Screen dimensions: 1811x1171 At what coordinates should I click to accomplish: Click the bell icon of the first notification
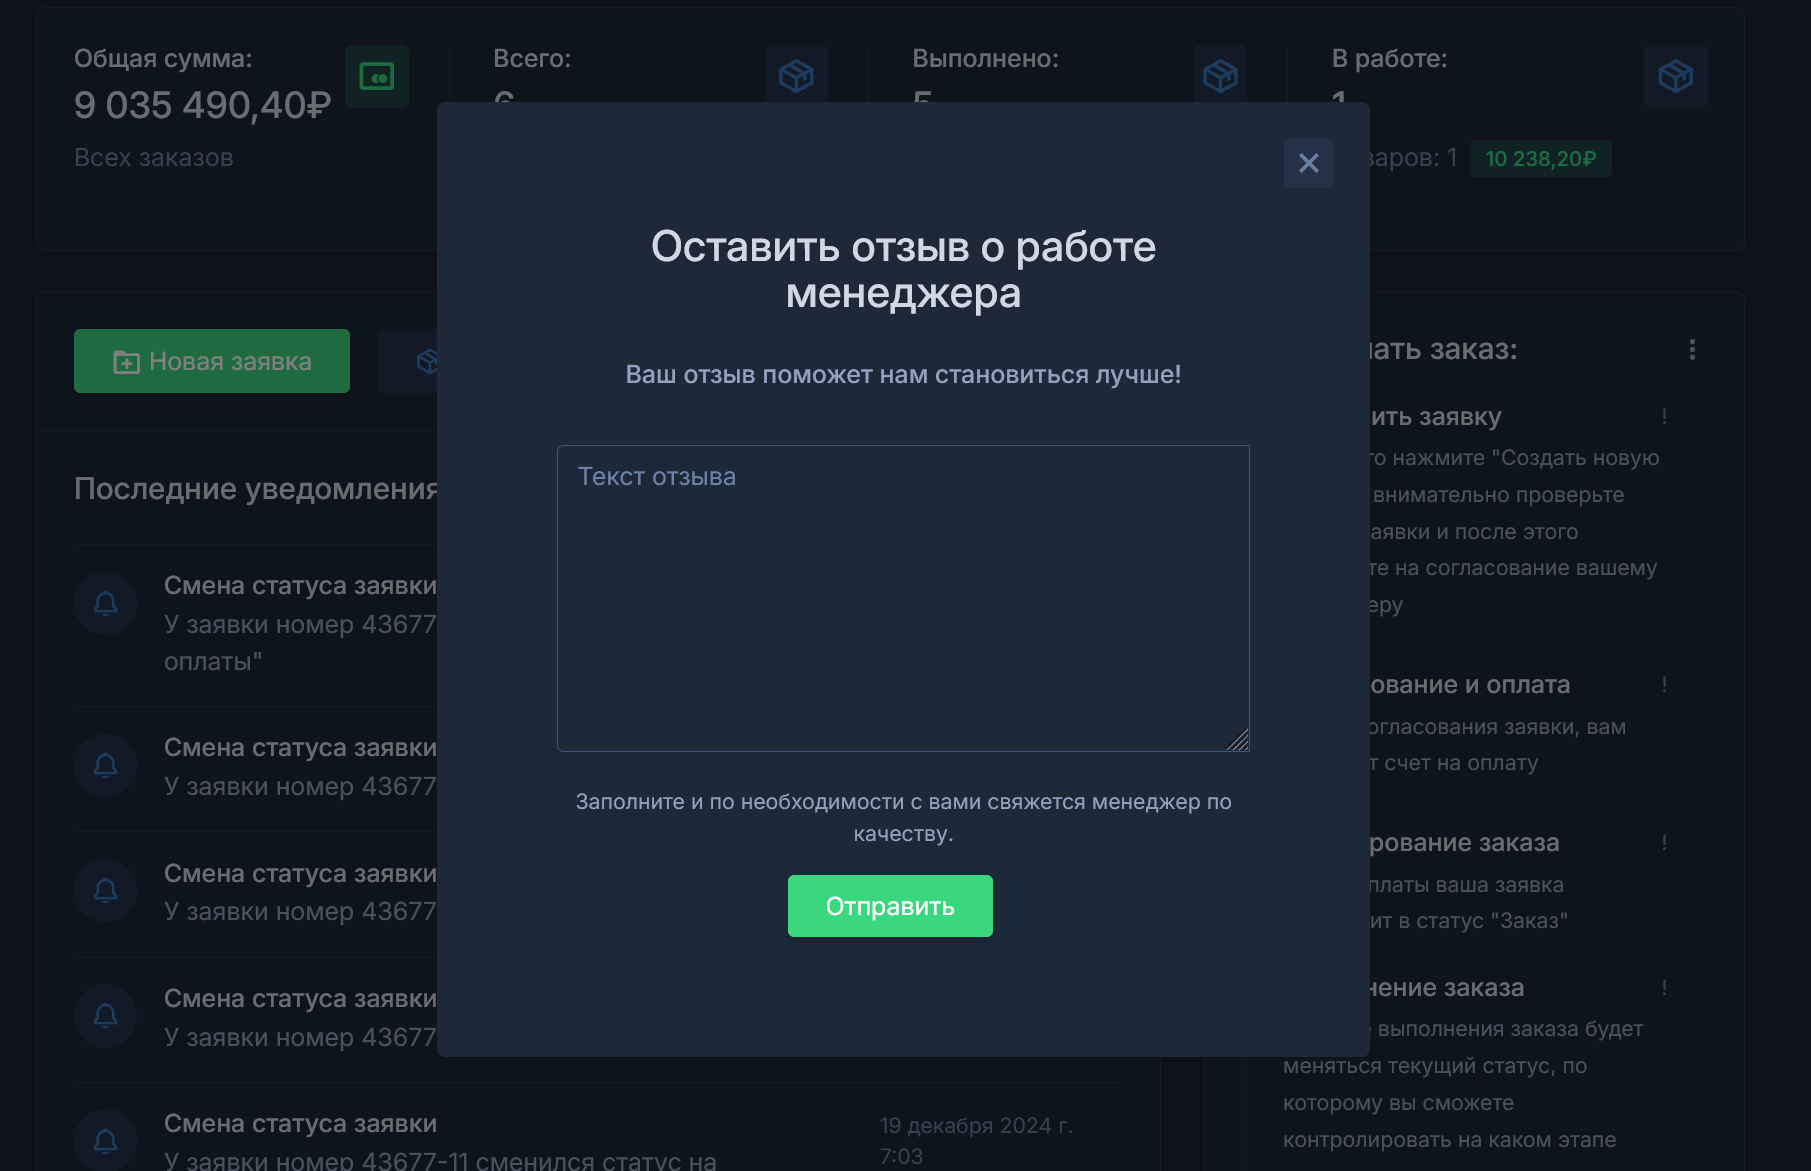point(105,603)
